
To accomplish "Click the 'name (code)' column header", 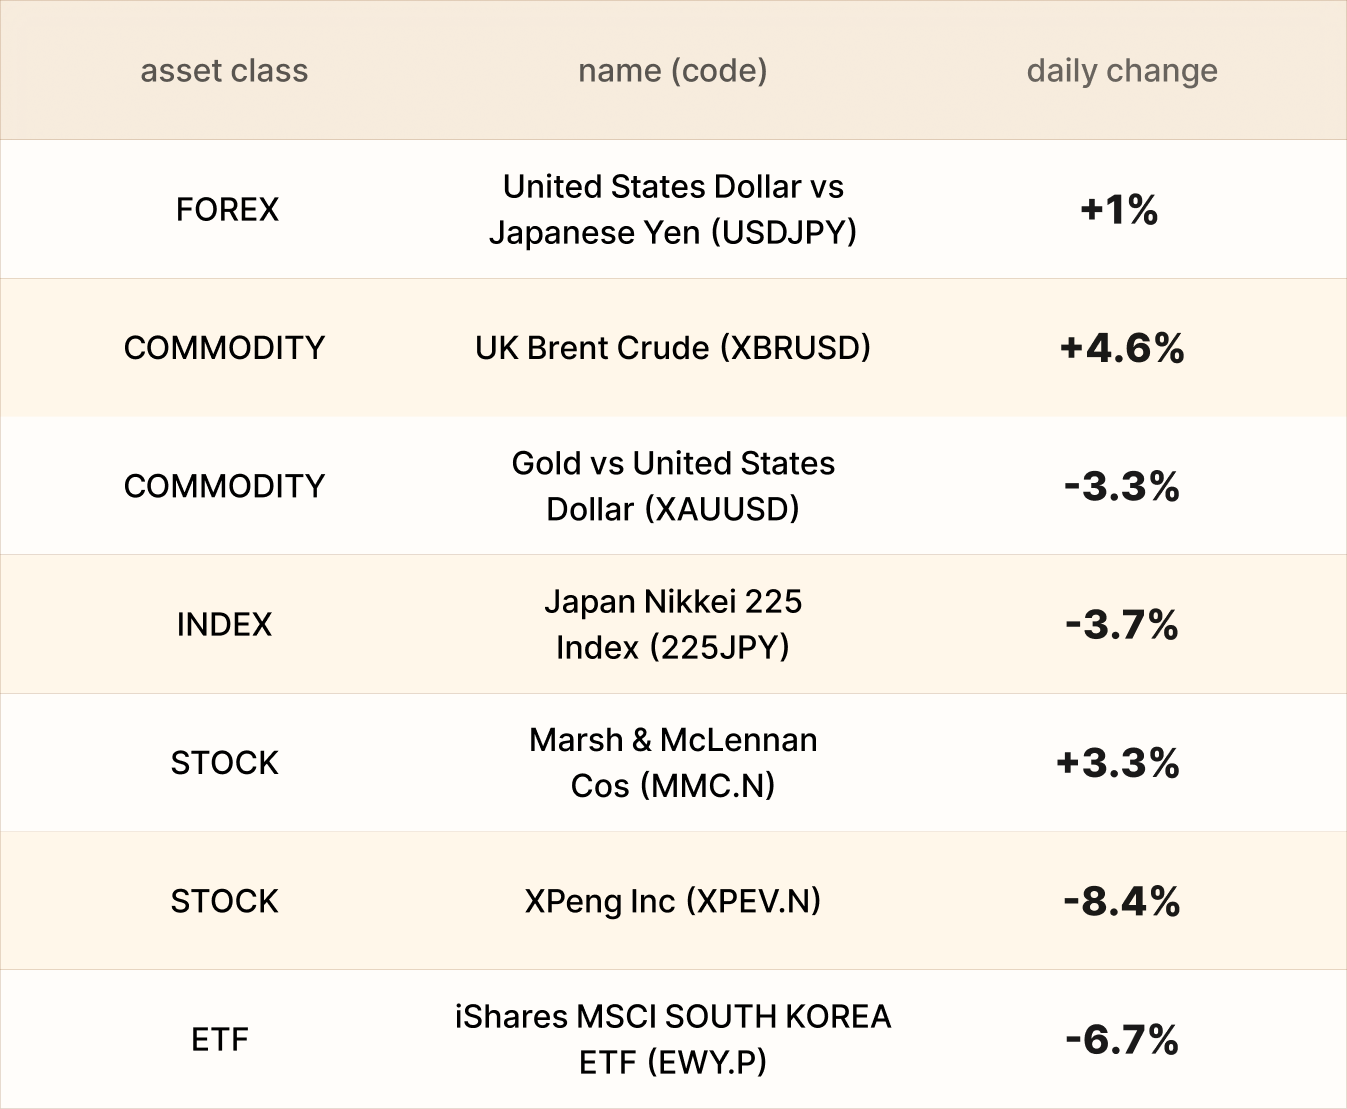I will 672,71.
